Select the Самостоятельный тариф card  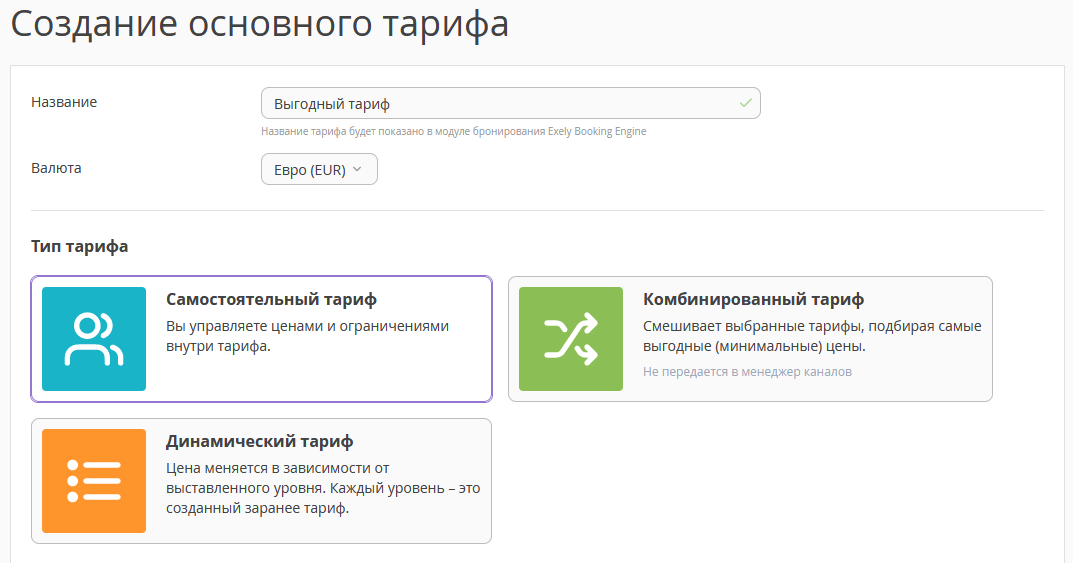(x=261, y=339)
